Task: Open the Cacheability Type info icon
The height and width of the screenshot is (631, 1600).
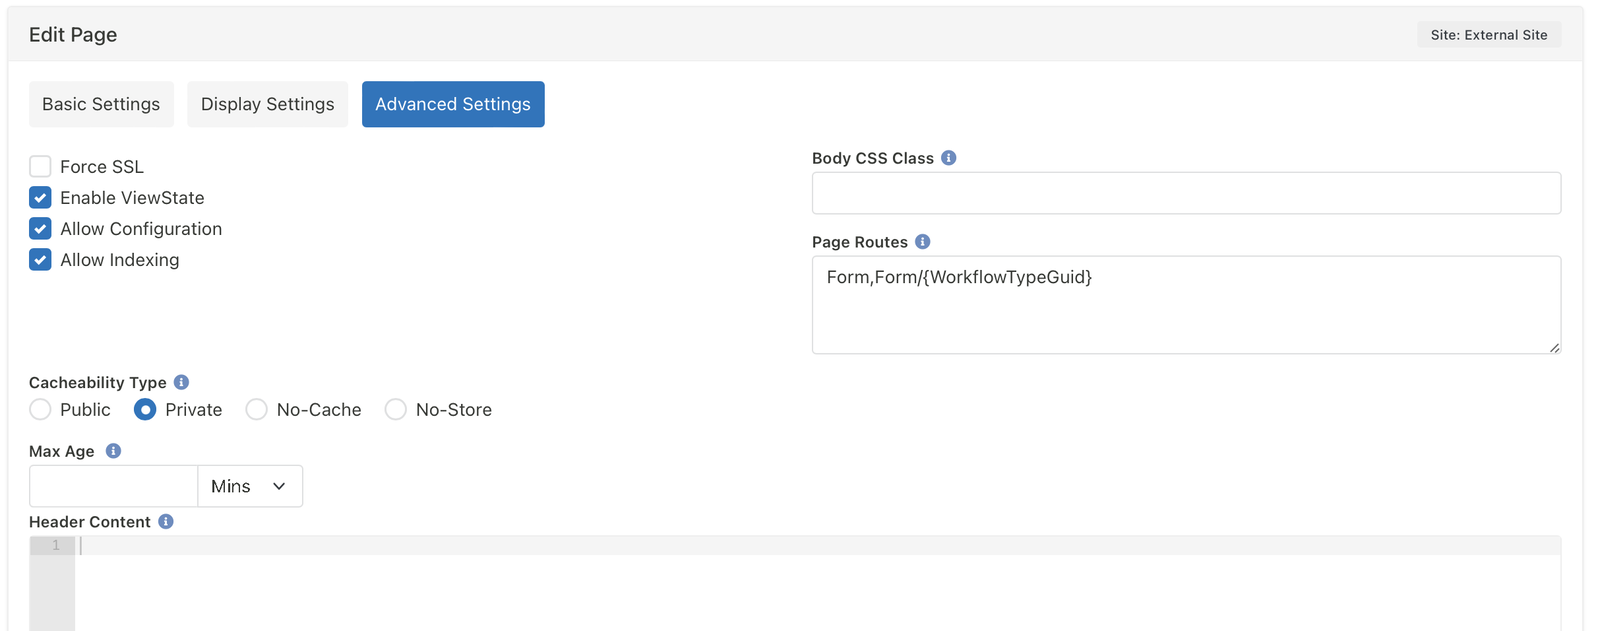Action: coord(181,382)
